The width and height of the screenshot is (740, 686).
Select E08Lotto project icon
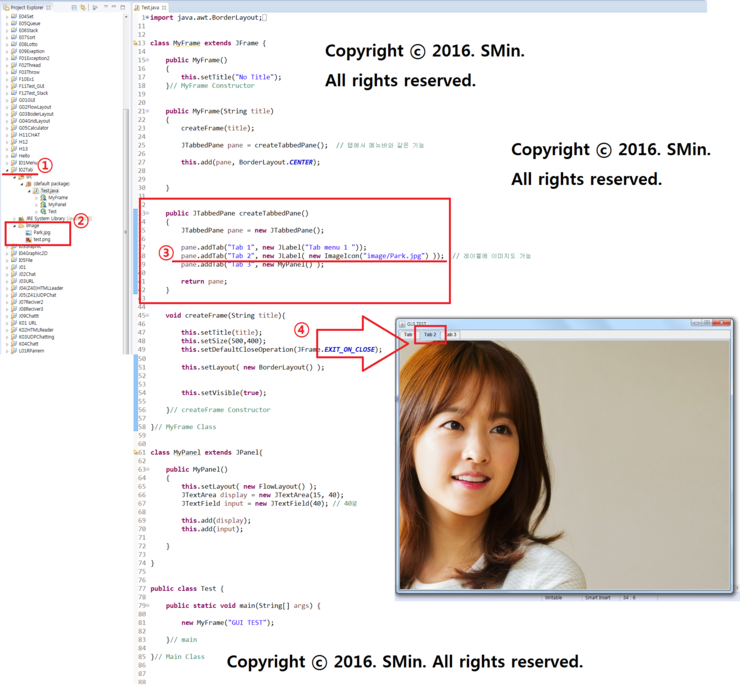click(x=14, y=44)
